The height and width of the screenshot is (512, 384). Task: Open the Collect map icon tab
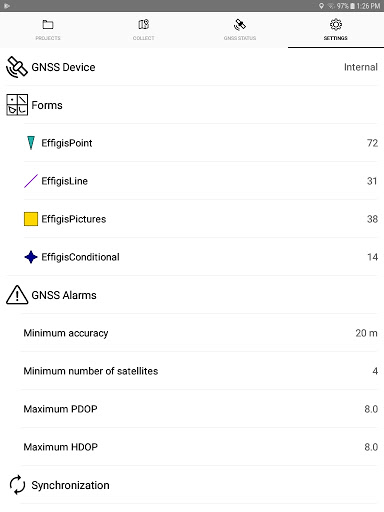click(x=144, y=25)
